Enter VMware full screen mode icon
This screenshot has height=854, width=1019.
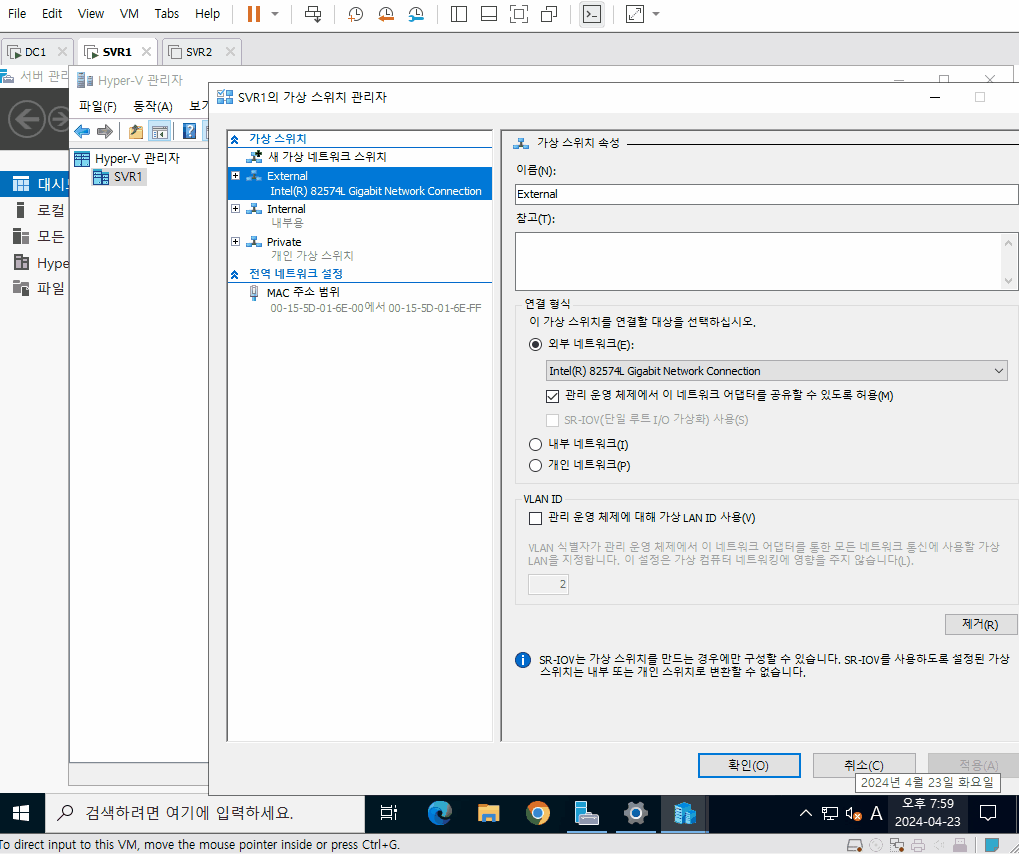(x=519, y=14)
